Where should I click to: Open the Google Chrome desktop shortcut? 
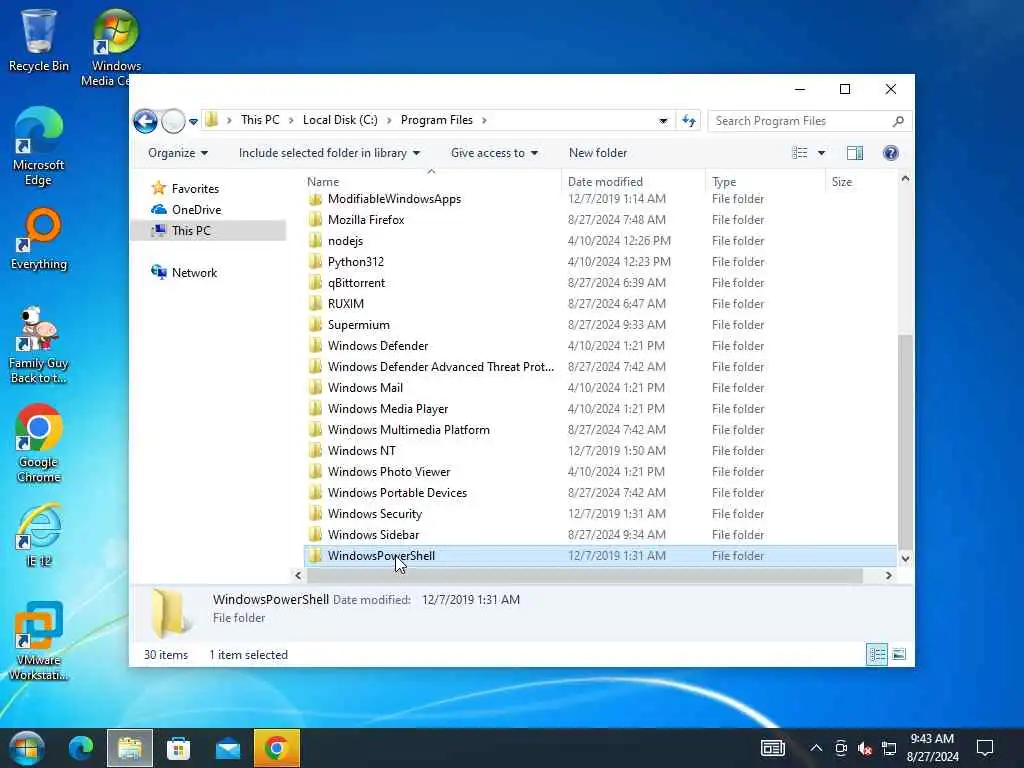point(39,444)
